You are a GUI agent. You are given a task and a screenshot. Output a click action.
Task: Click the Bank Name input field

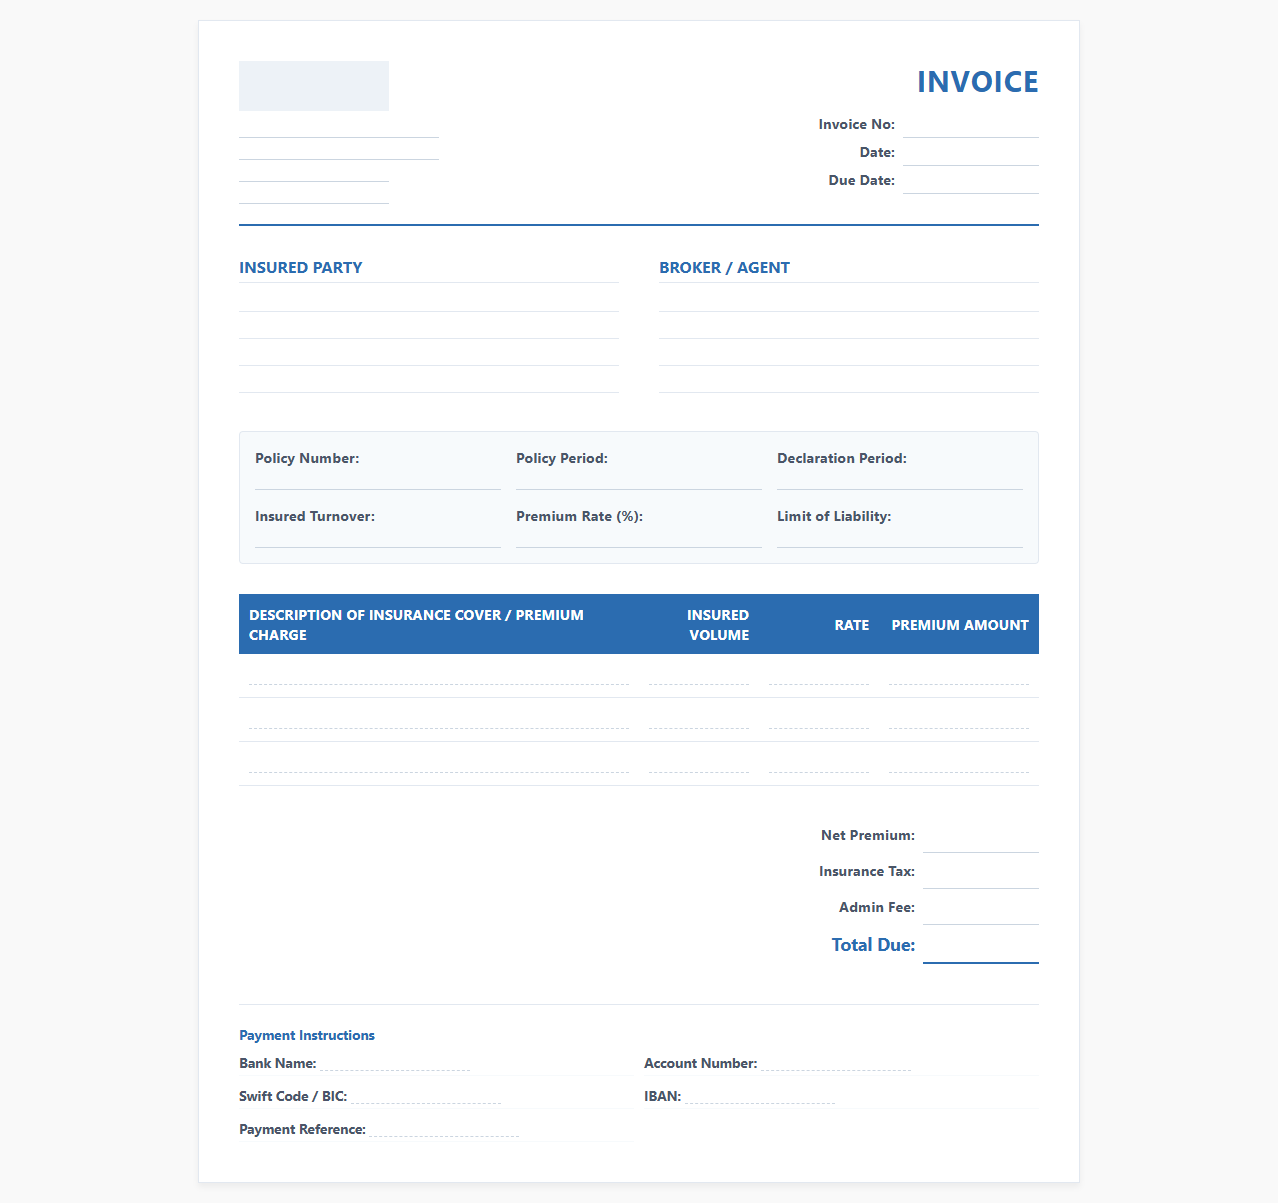[395, 1064]
